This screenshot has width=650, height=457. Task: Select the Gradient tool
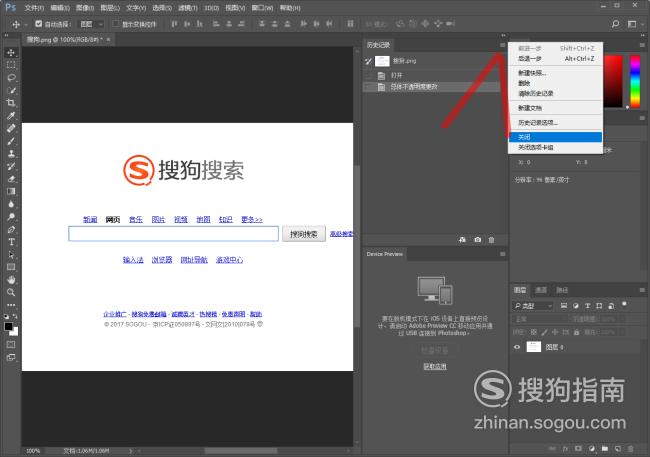(11, 191)
